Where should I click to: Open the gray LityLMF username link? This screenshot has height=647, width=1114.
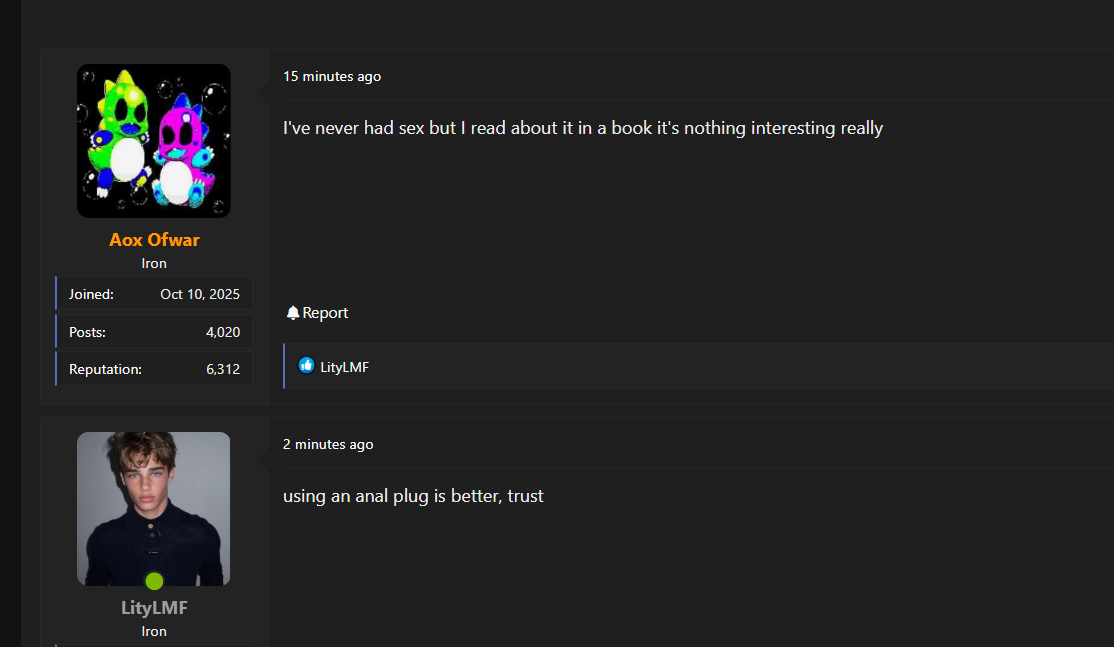(x=154, y=608)
